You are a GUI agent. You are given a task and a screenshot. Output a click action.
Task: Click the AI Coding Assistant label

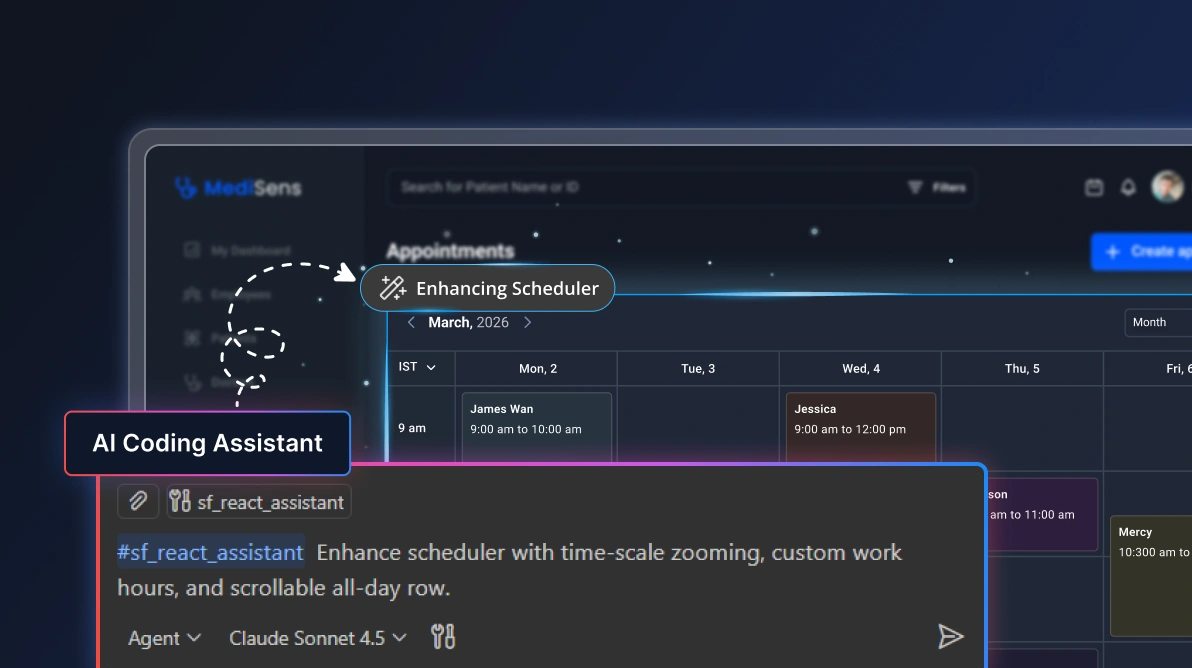click(x=208, y=443)
